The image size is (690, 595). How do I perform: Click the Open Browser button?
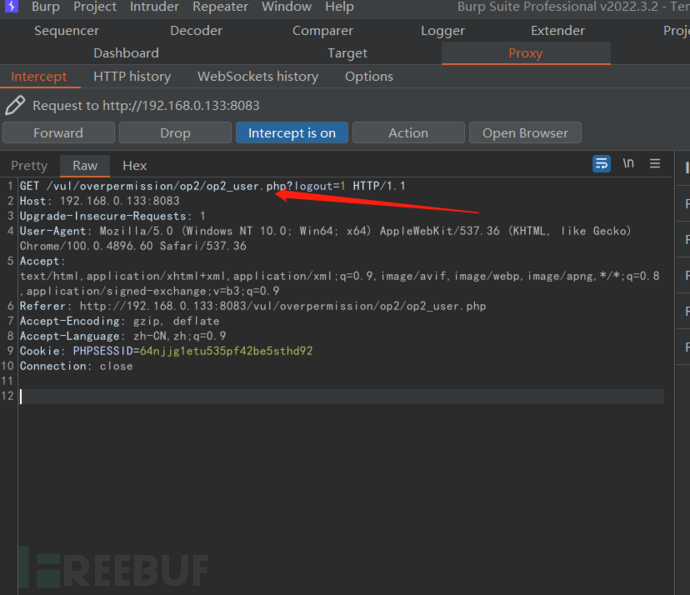(x=525, y=133)
